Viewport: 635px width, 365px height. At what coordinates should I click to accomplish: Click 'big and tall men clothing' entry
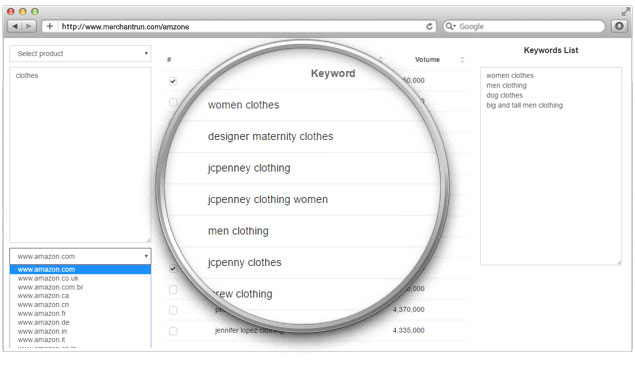point(524,105)
